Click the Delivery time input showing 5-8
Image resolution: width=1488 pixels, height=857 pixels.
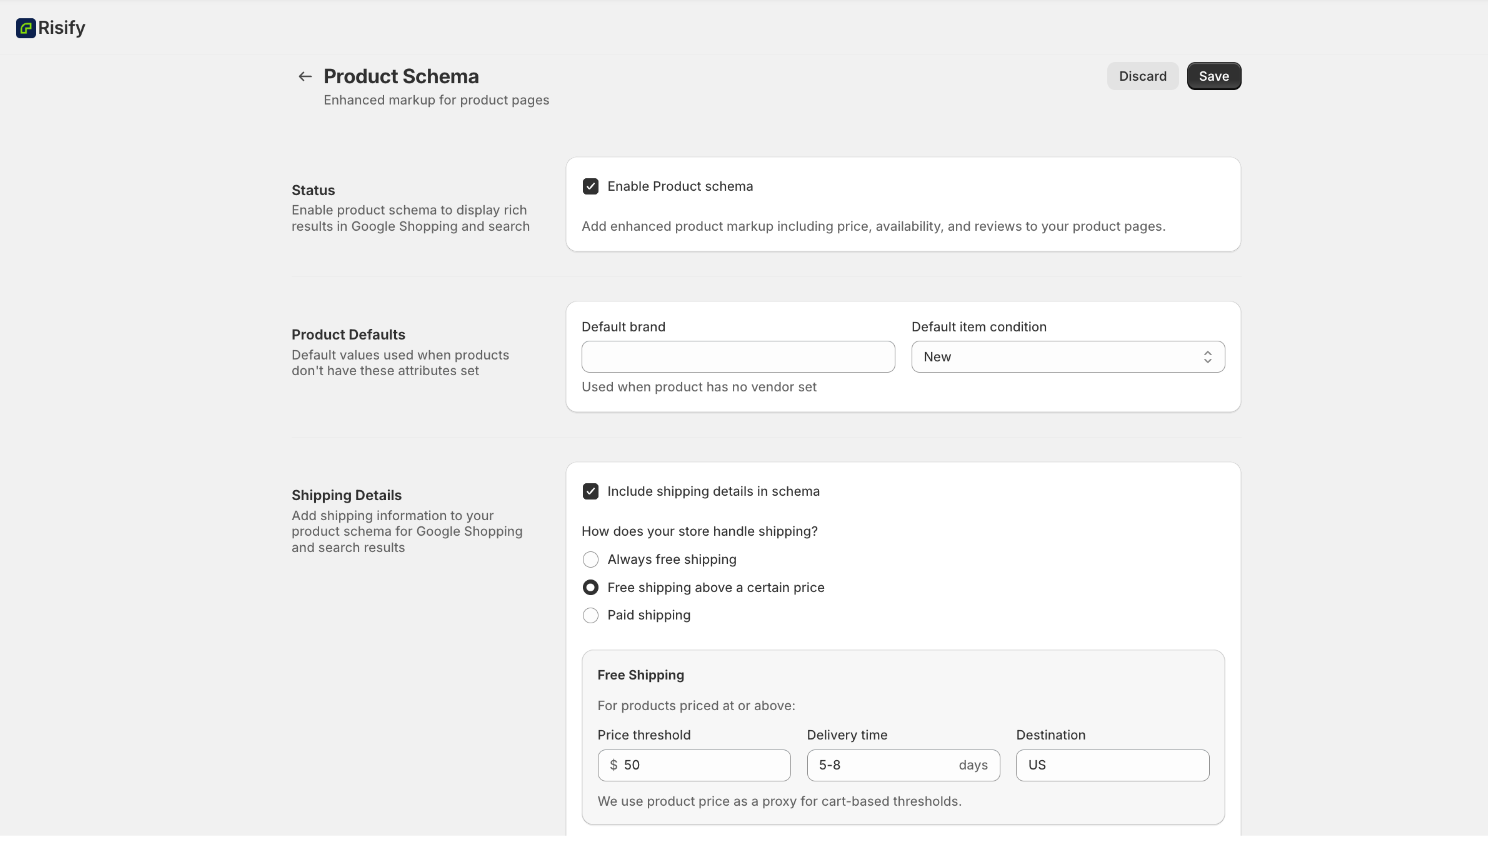click(x=882, y=765)
